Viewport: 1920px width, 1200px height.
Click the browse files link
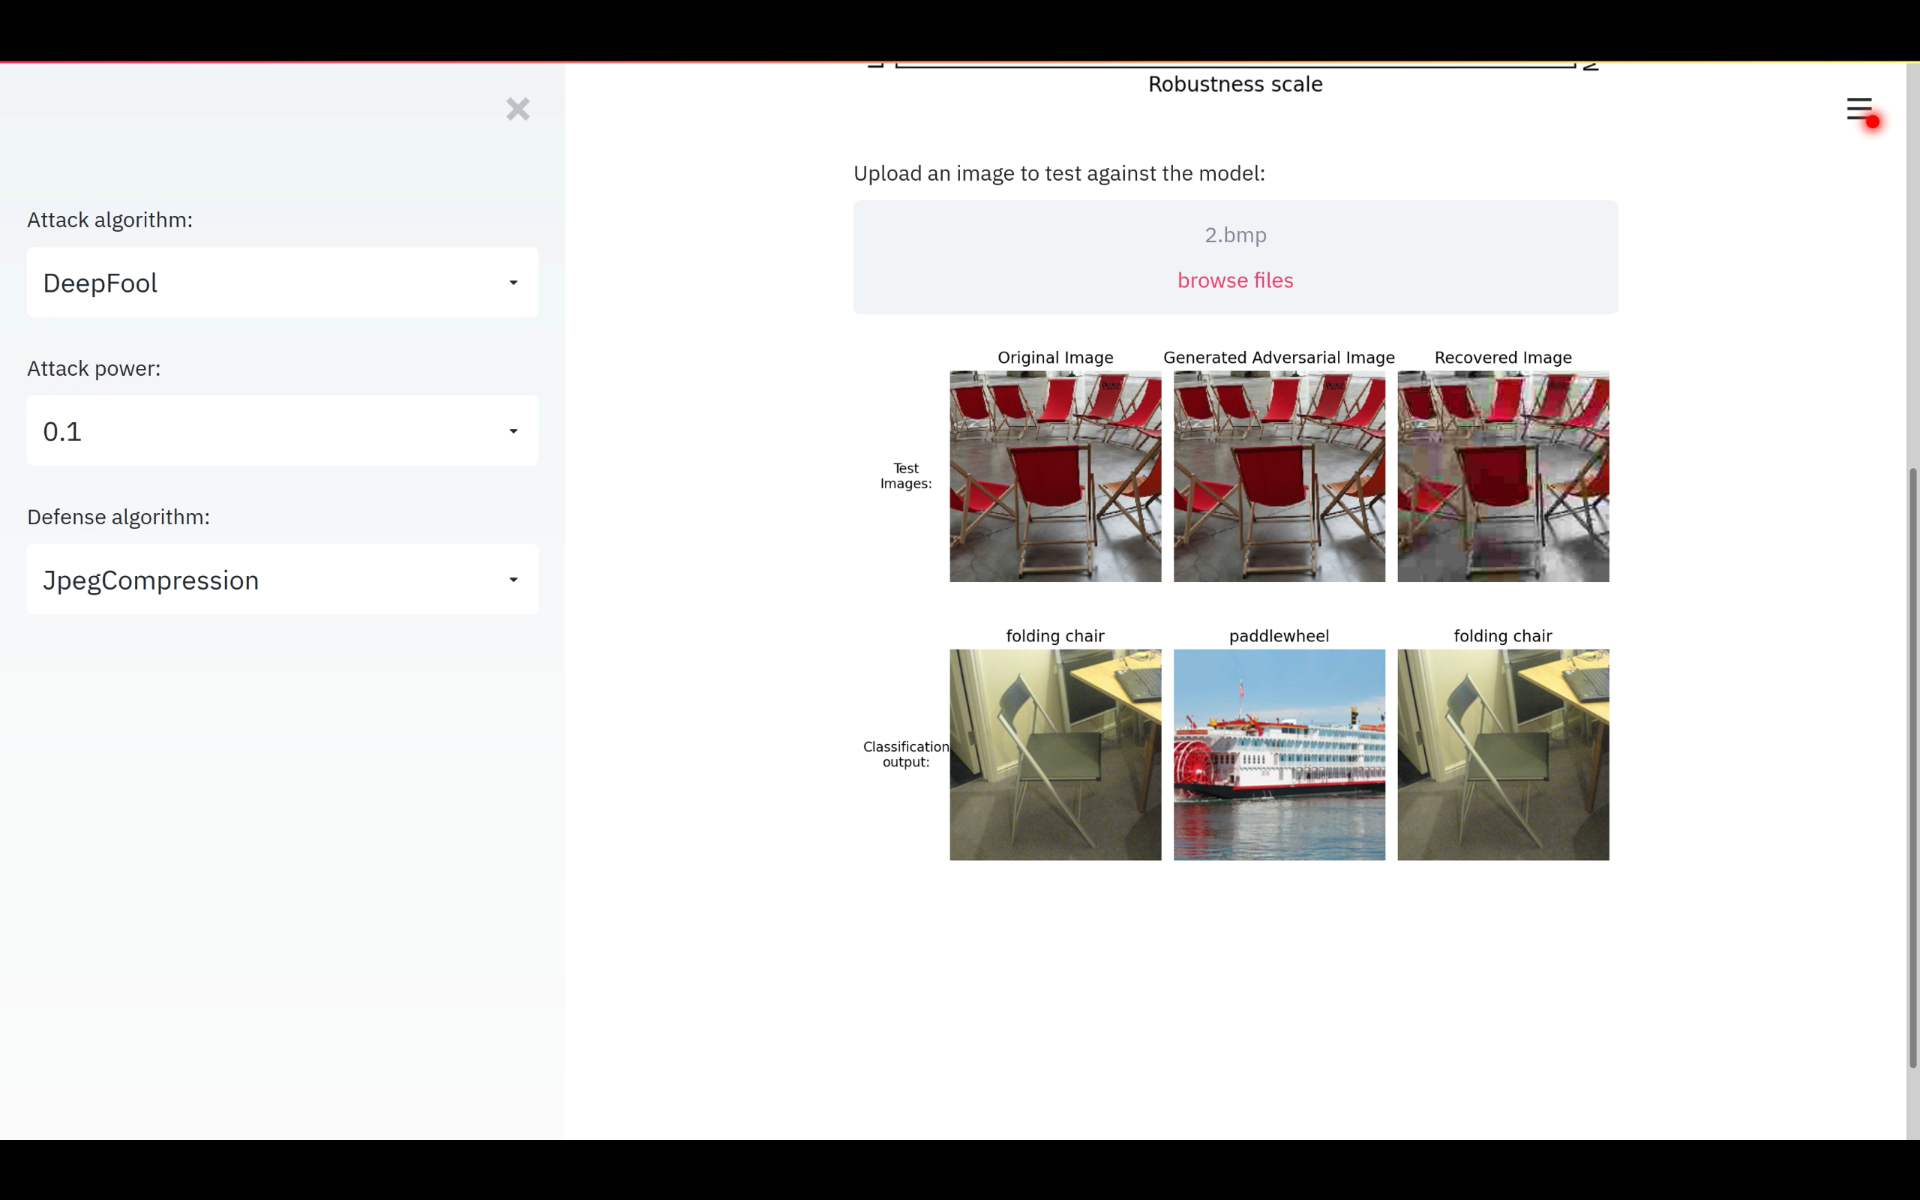click(1235, 281)
